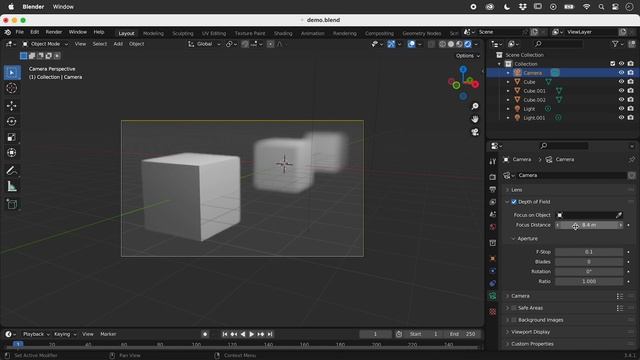Select the Select Box tool
Viewport: 640px width, 360px height.
[12, 72]
